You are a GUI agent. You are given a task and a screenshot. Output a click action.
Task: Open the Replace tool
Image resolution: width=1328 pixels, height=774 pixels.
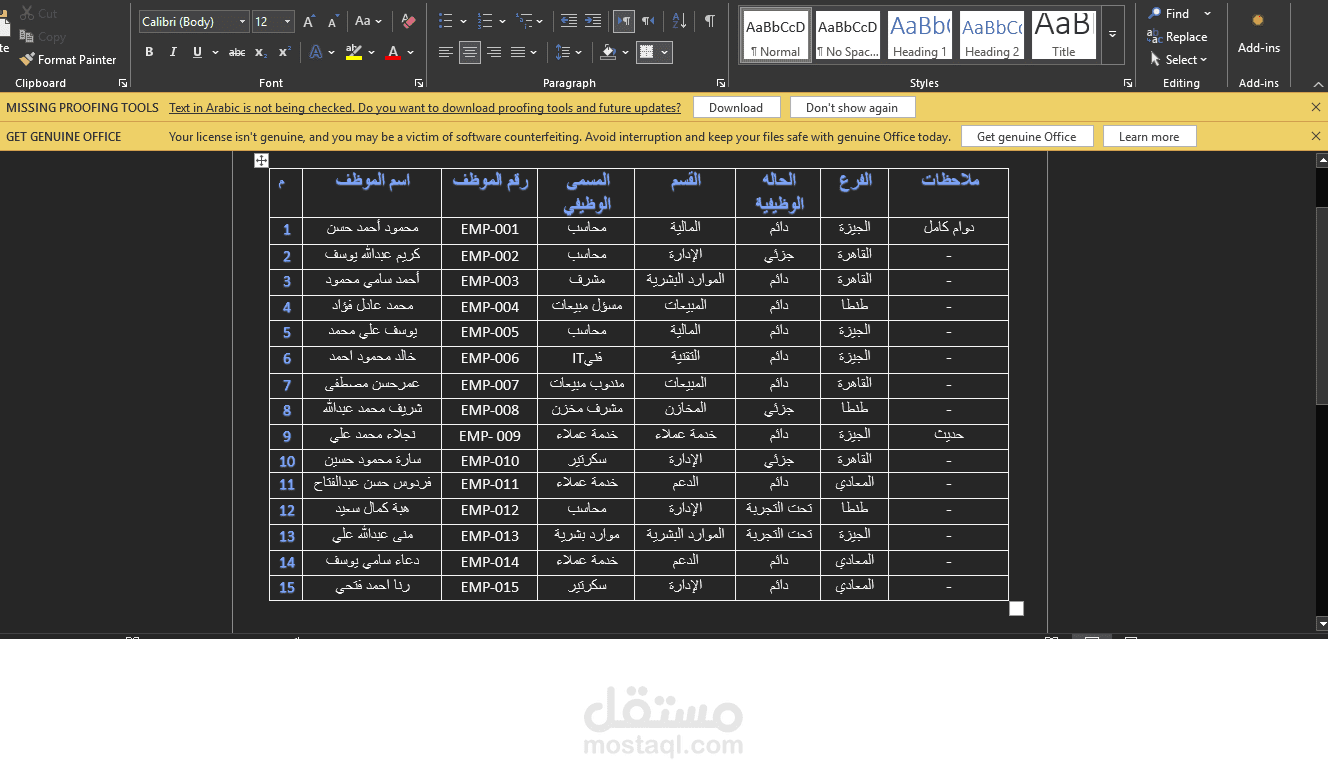(x=1177, y=37)
